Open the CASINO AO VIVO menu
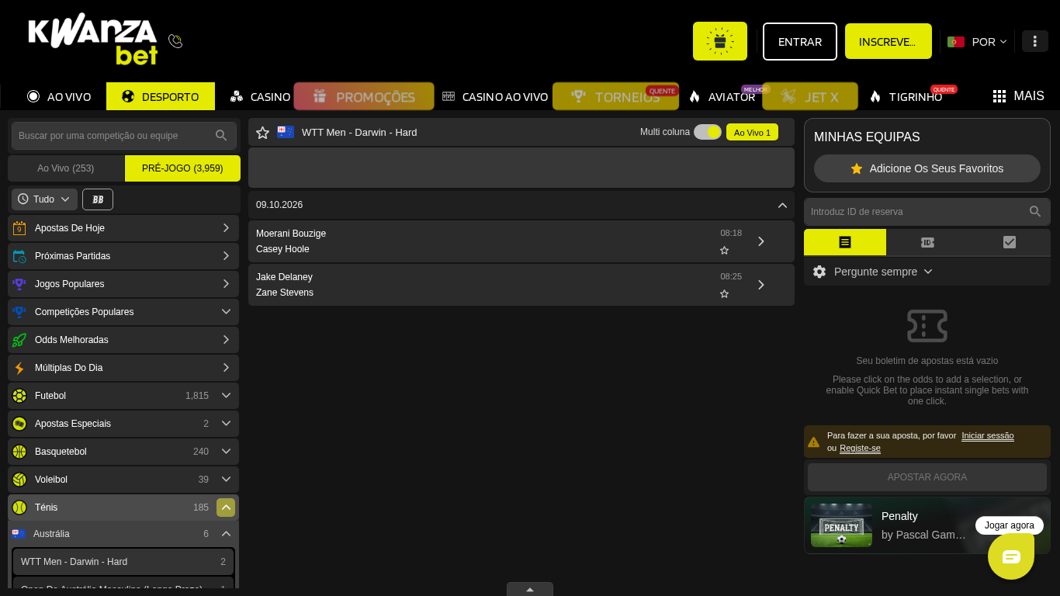 495,97
